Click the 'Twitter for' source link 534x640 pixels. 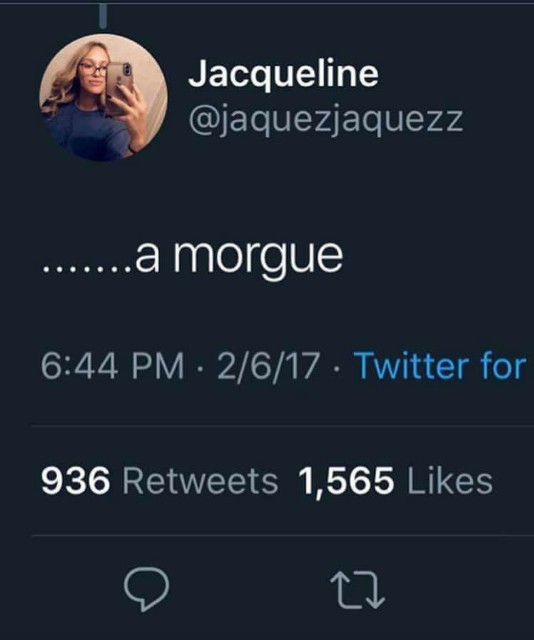[440, 366]
